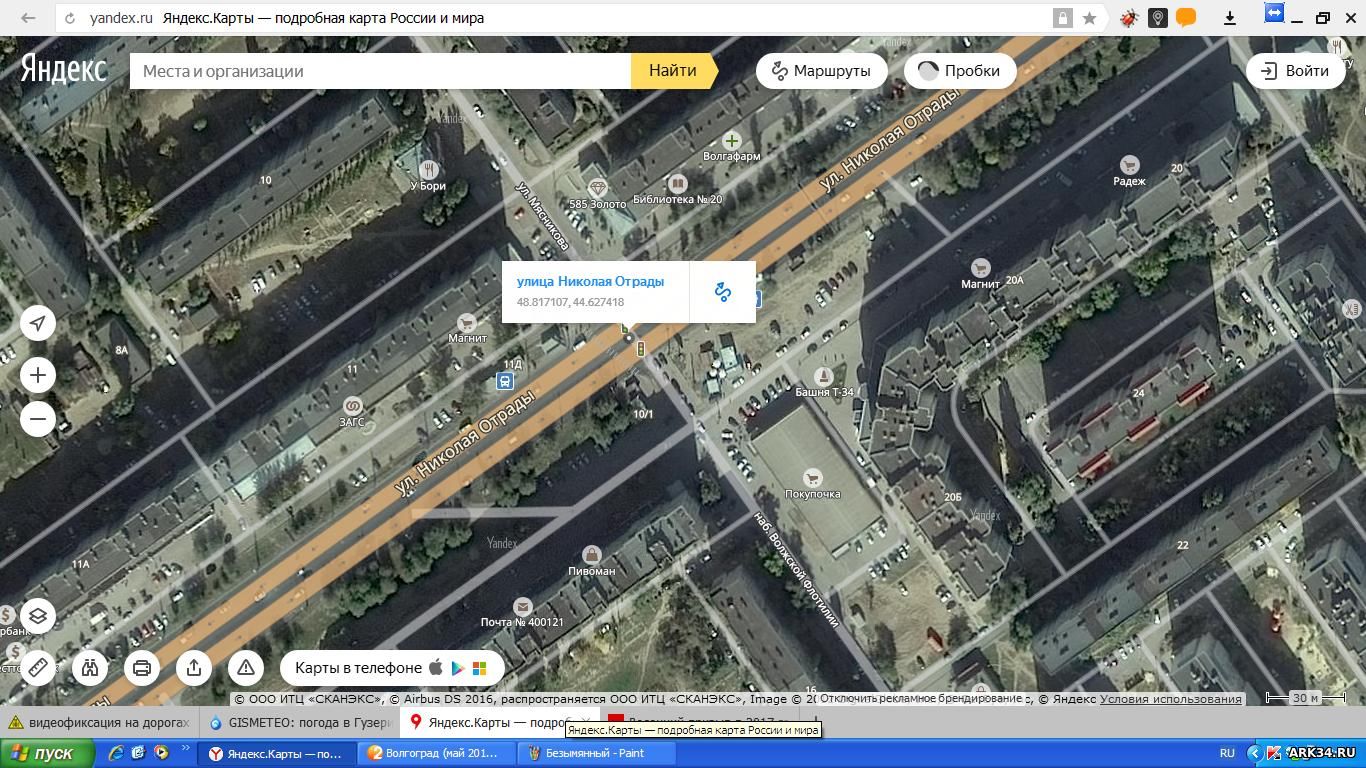Select the ЗАГС marker
Image resolution: width=1366 pixels, height=768 pixels.
point(352,406)
